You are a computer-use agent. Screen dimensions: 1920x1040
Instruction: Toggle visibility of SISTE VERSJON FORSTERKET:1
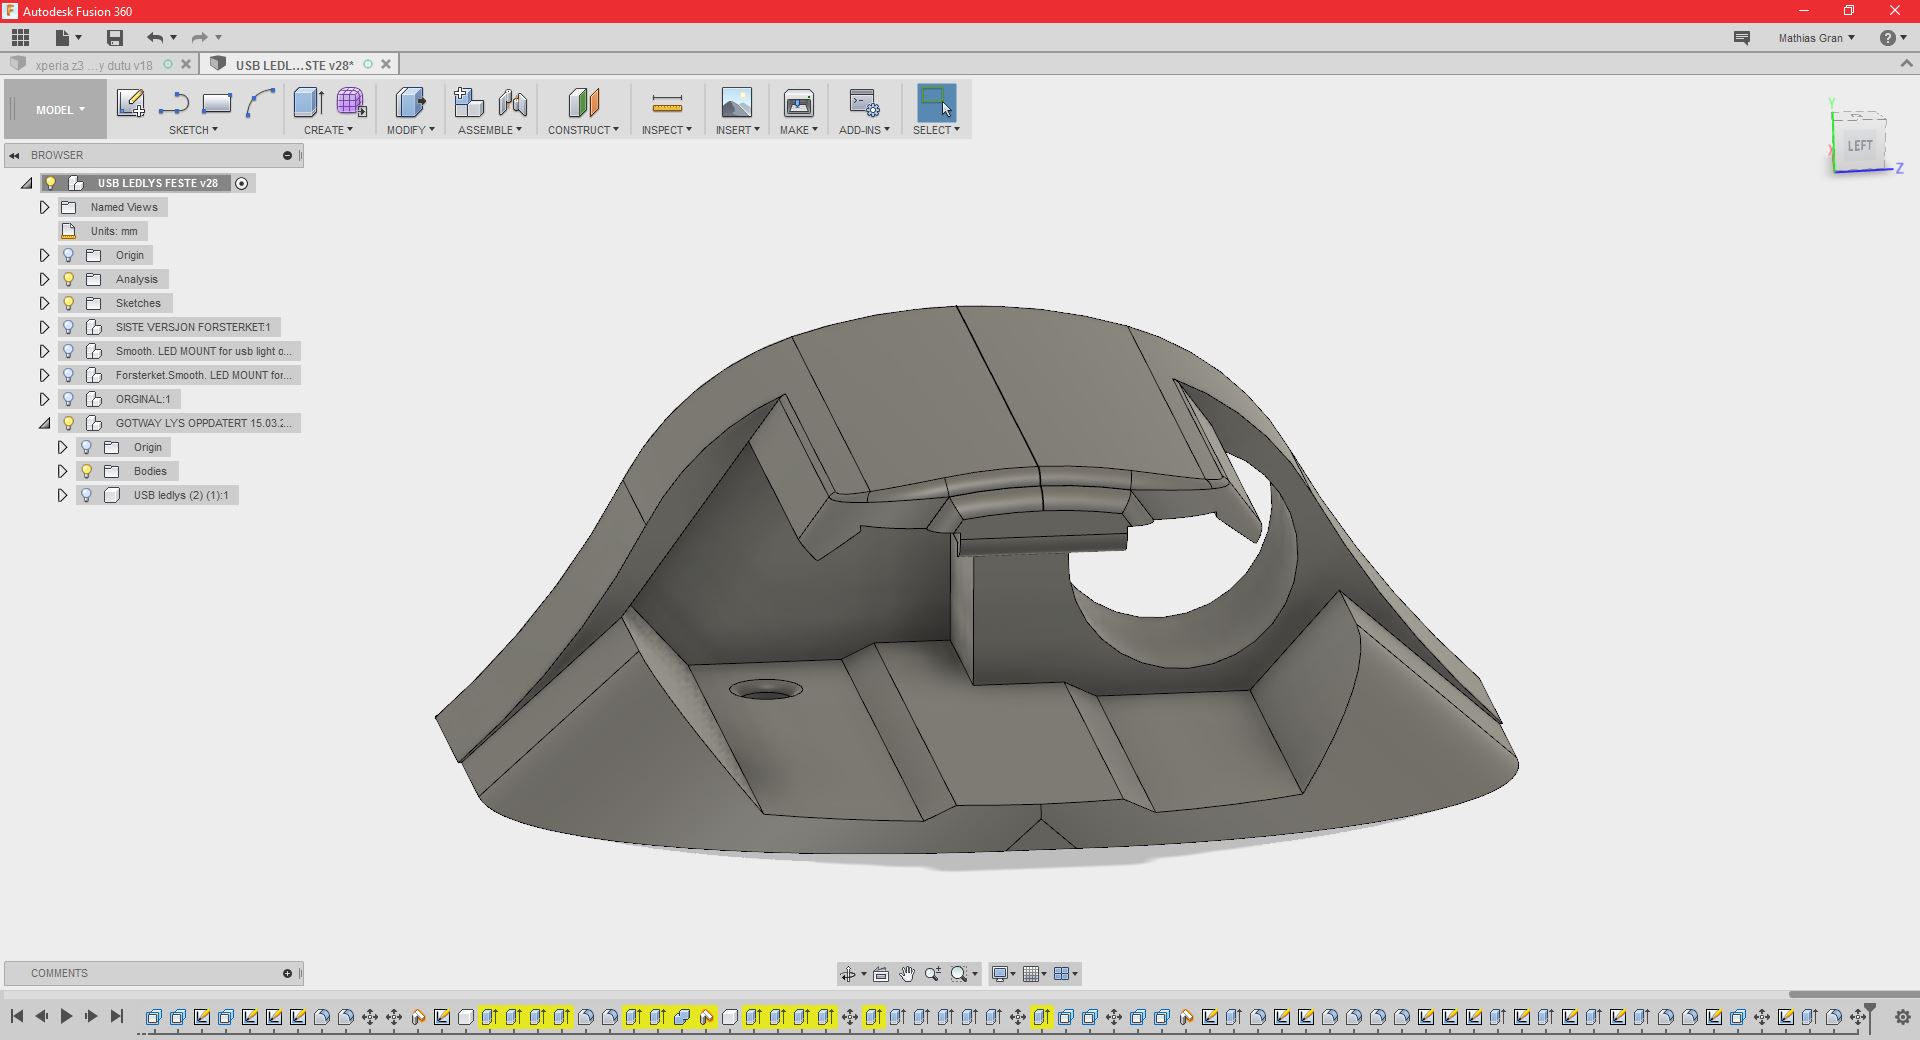69,327
